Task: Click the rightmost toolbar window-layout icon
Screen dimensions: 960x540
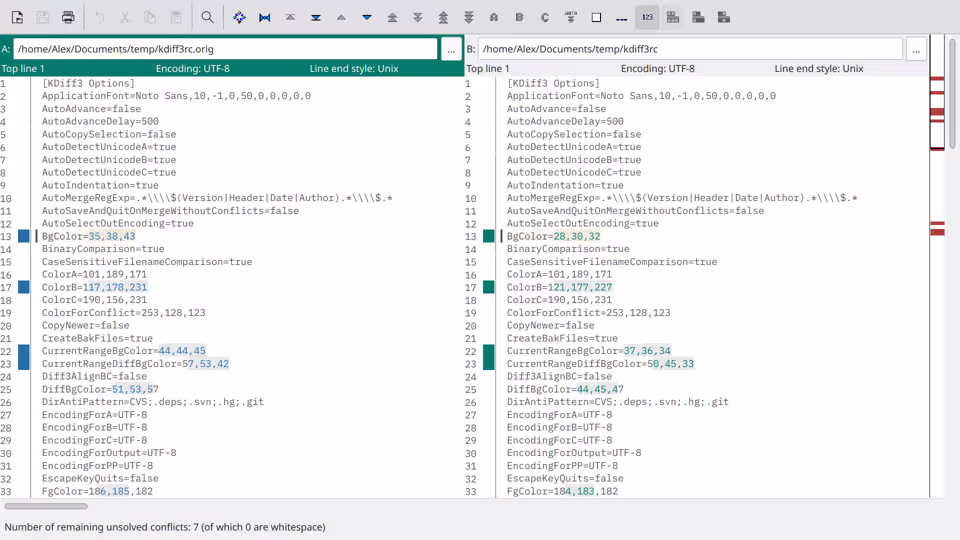Action: click(x=724, y=18)
